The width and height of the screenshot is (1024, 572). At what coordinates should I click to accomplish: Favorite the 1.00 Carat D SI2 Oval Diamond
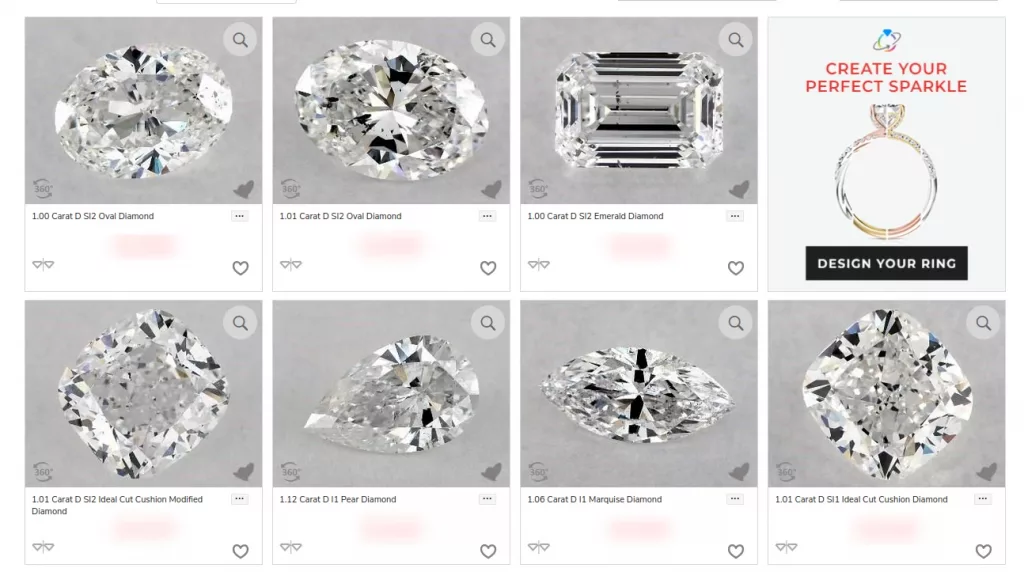click(240, 268)
